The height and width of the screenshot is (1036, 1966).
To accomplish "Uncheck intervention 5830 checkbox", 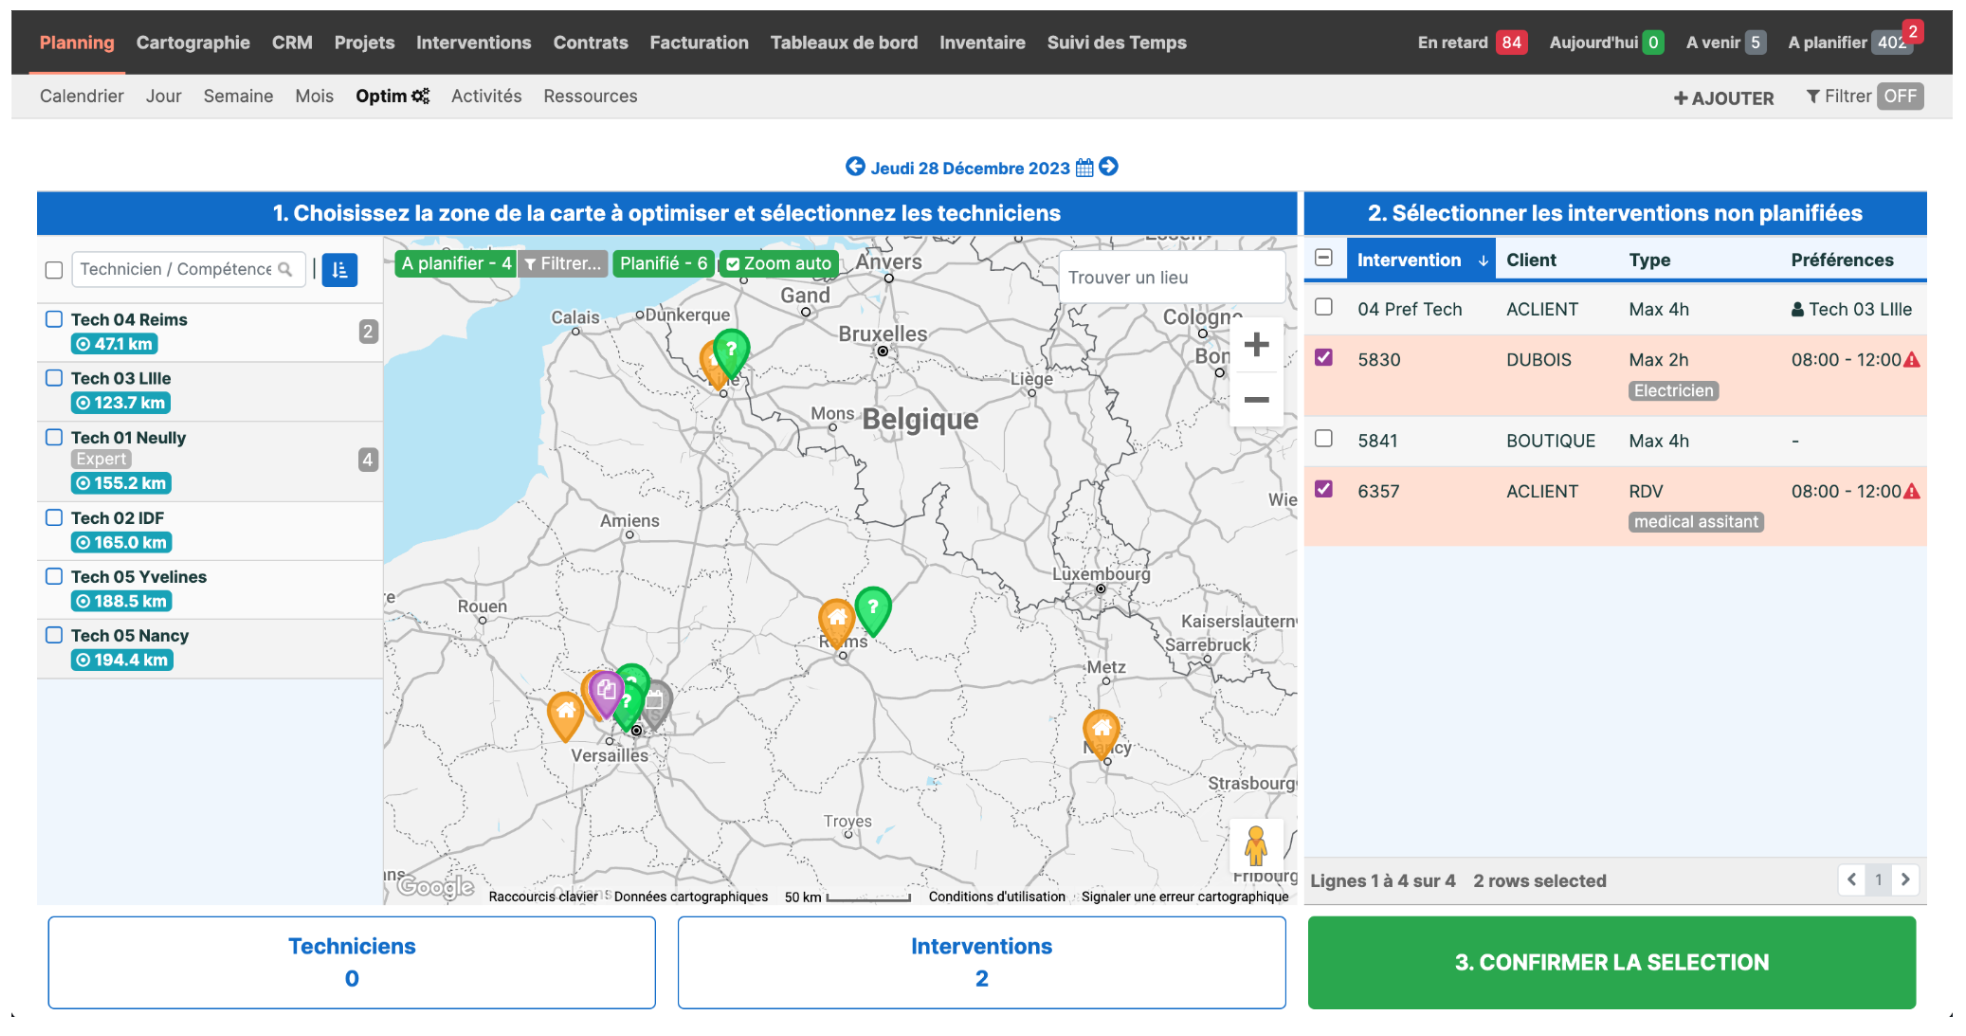I will [1324, 357].
